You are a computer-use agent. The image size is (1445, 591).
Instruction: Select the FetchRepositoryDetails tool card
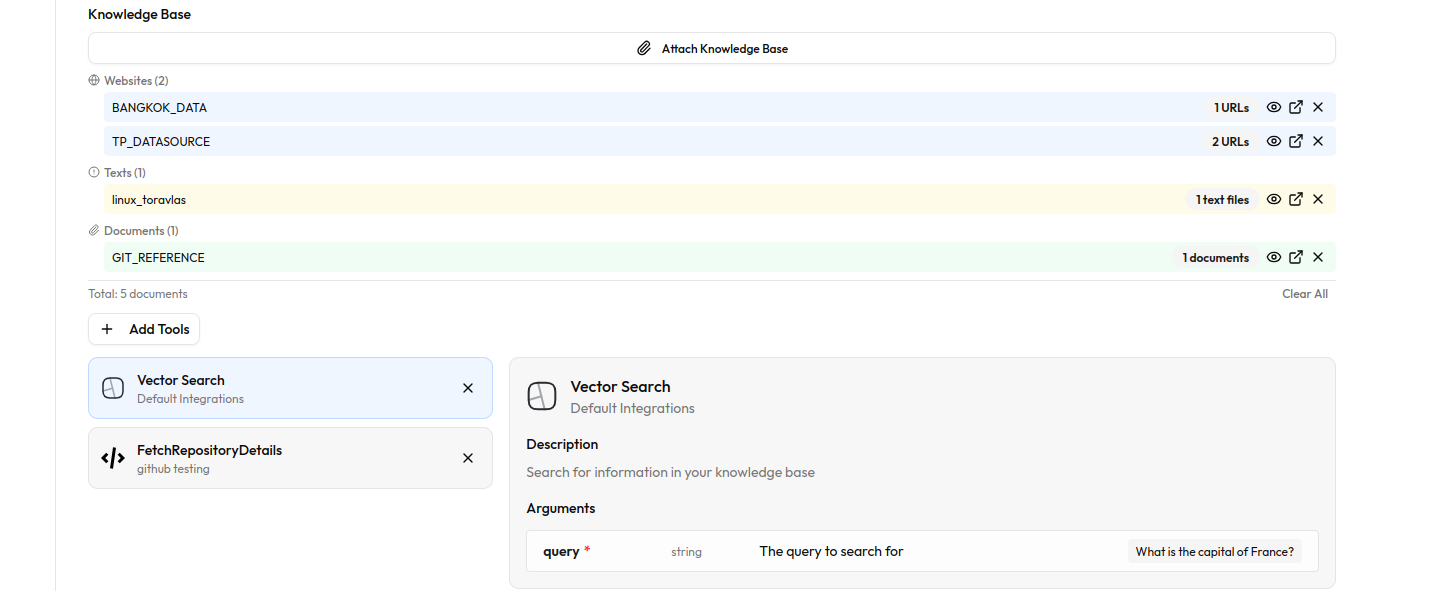click(280, 458)
